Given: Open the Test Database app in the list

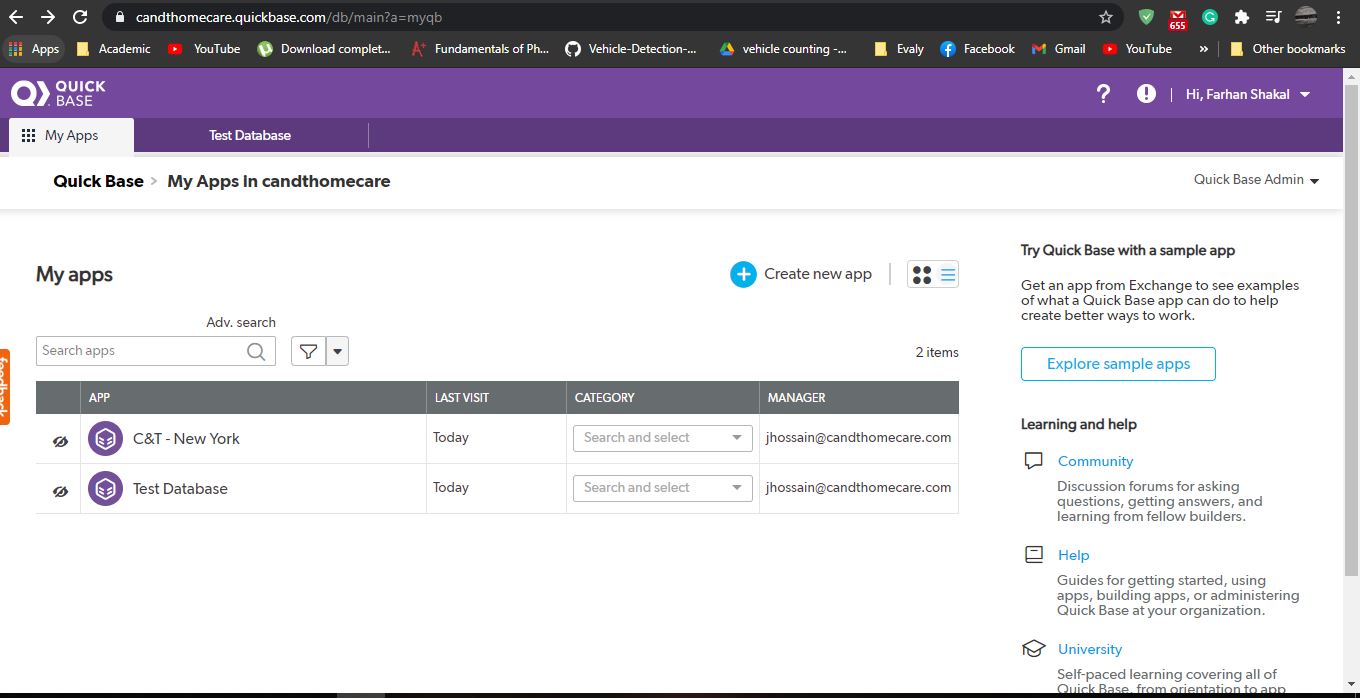Looking at the screenshot, I should (x=180, y=488).
